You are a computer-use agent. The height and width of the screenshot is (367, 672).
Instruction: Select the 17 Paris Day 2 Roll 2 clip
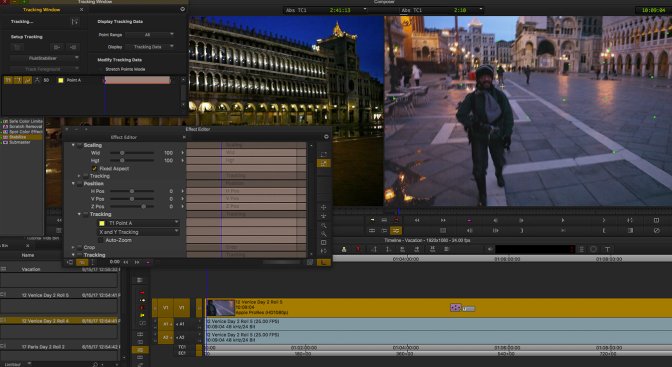tap(43, 346)
